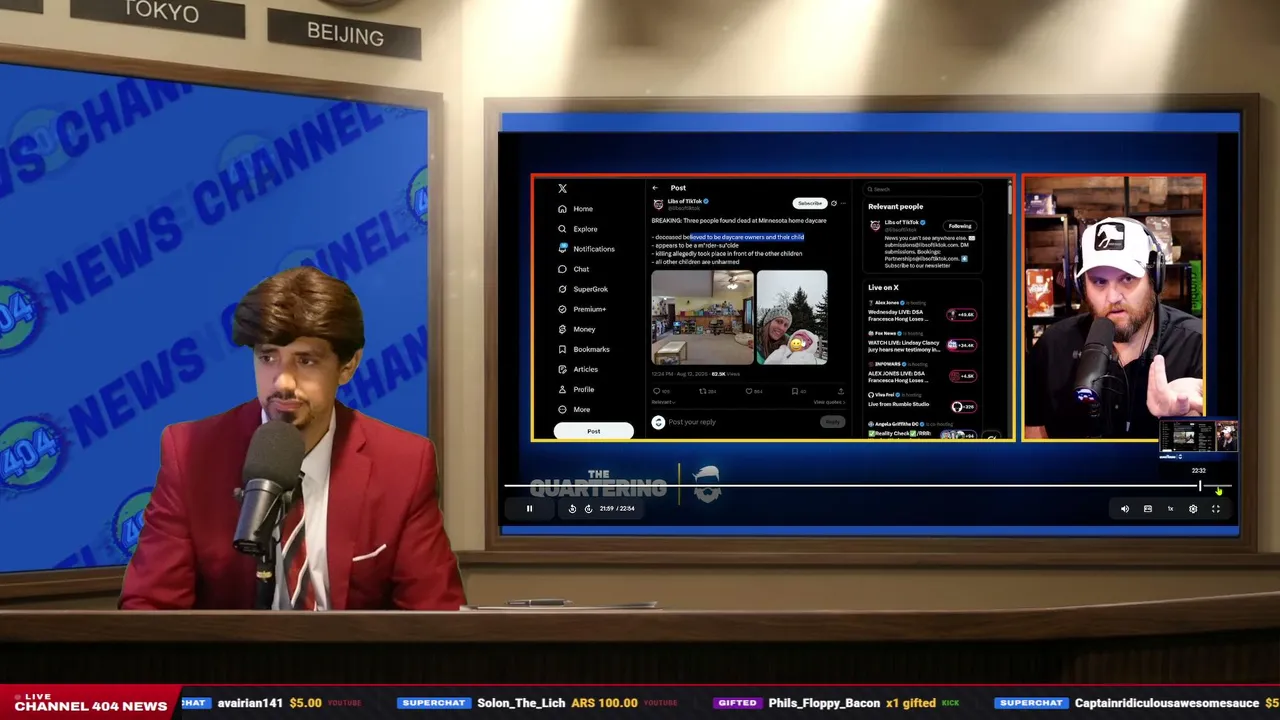Viewport: 1280px width, 720px height.
Task: Toggle fullscreen in the video player
Action: point(1216,509)
